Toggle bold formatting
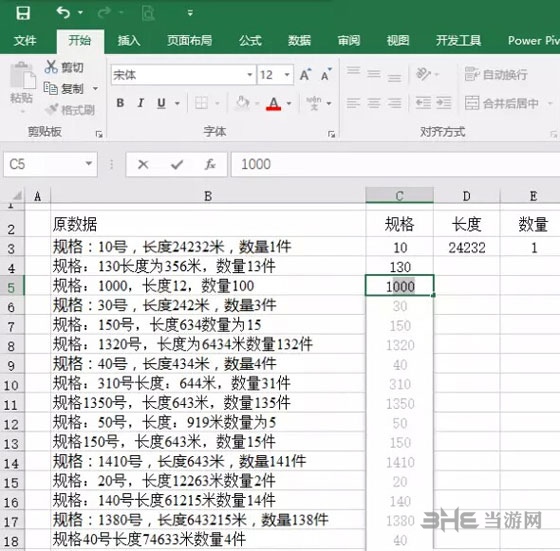The image size is (560, 551). tap(120, 103)
